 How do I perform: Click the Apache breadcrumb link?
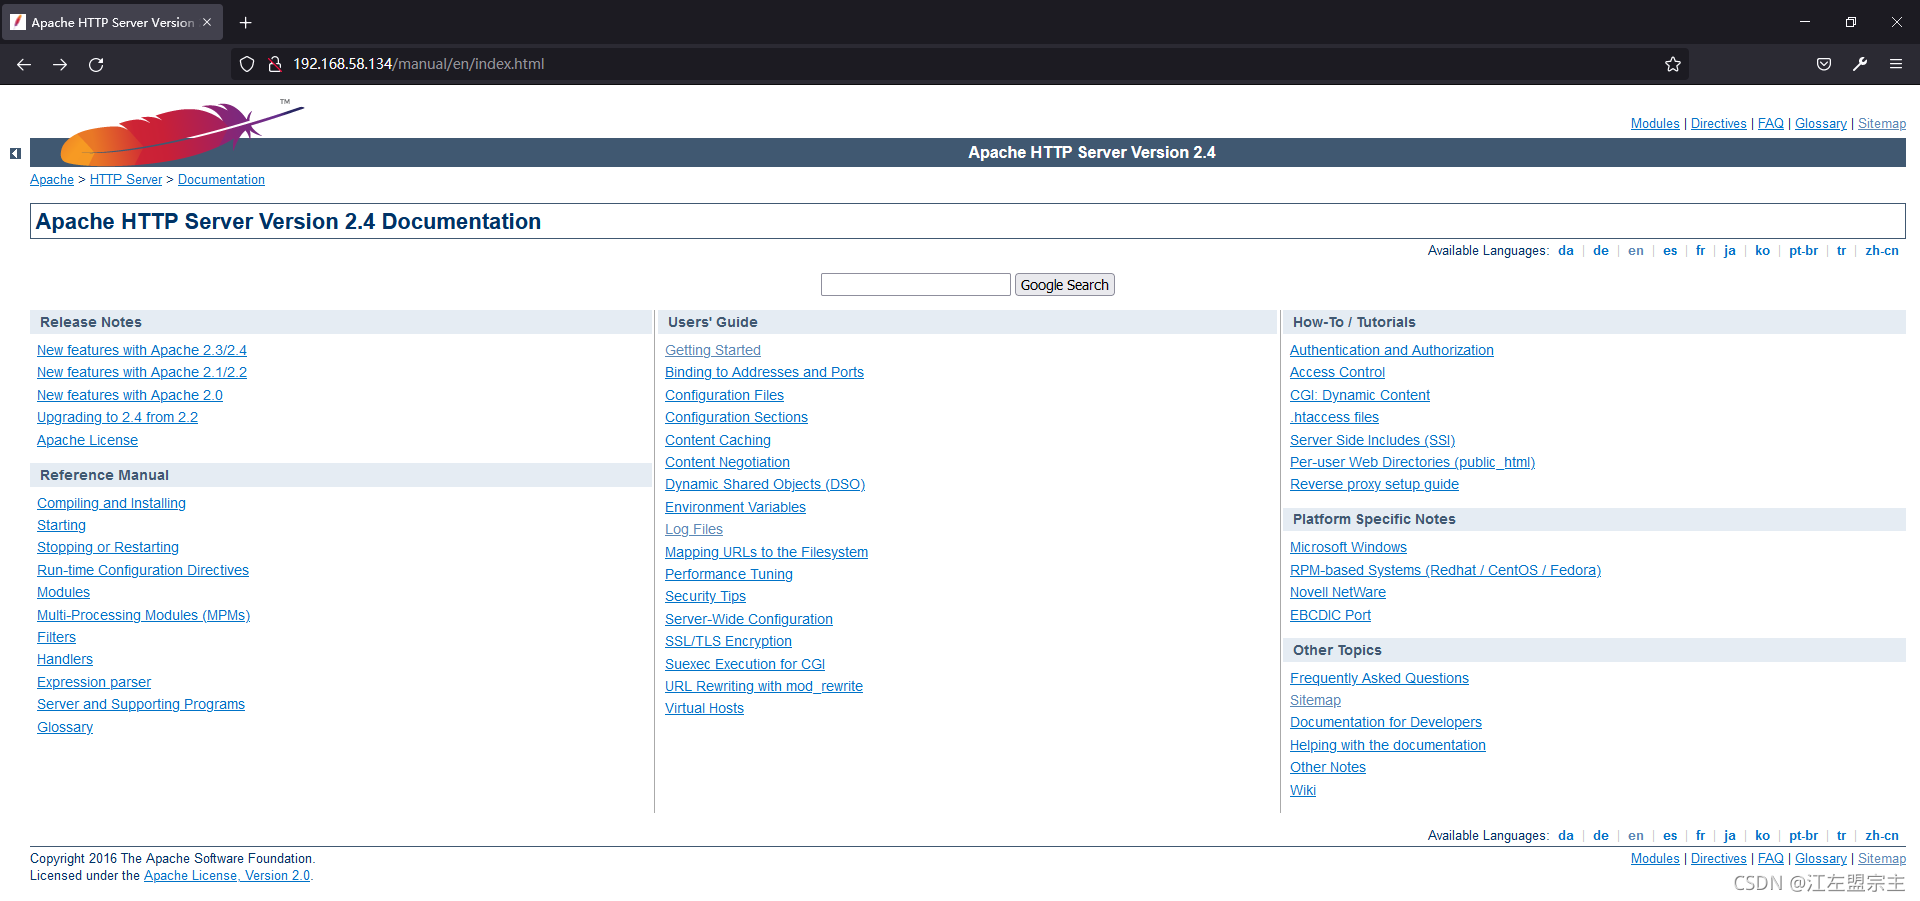pos(52,180)
